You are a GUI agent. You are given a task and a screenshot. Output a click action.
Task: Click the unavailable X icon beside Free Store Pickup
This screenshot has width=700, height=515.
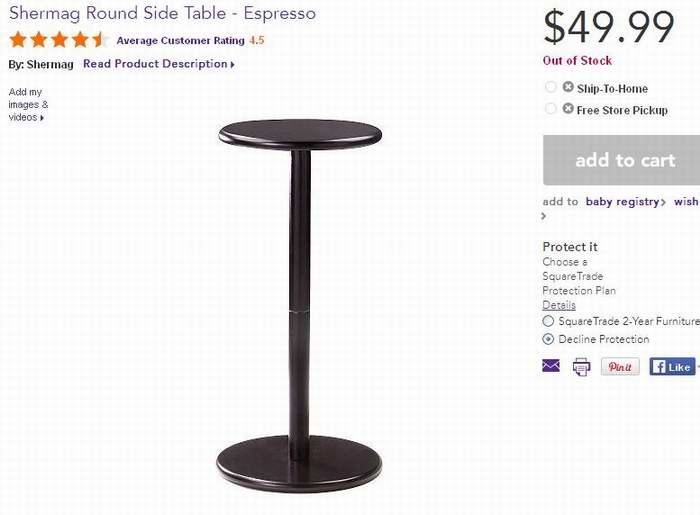(568, 109)
